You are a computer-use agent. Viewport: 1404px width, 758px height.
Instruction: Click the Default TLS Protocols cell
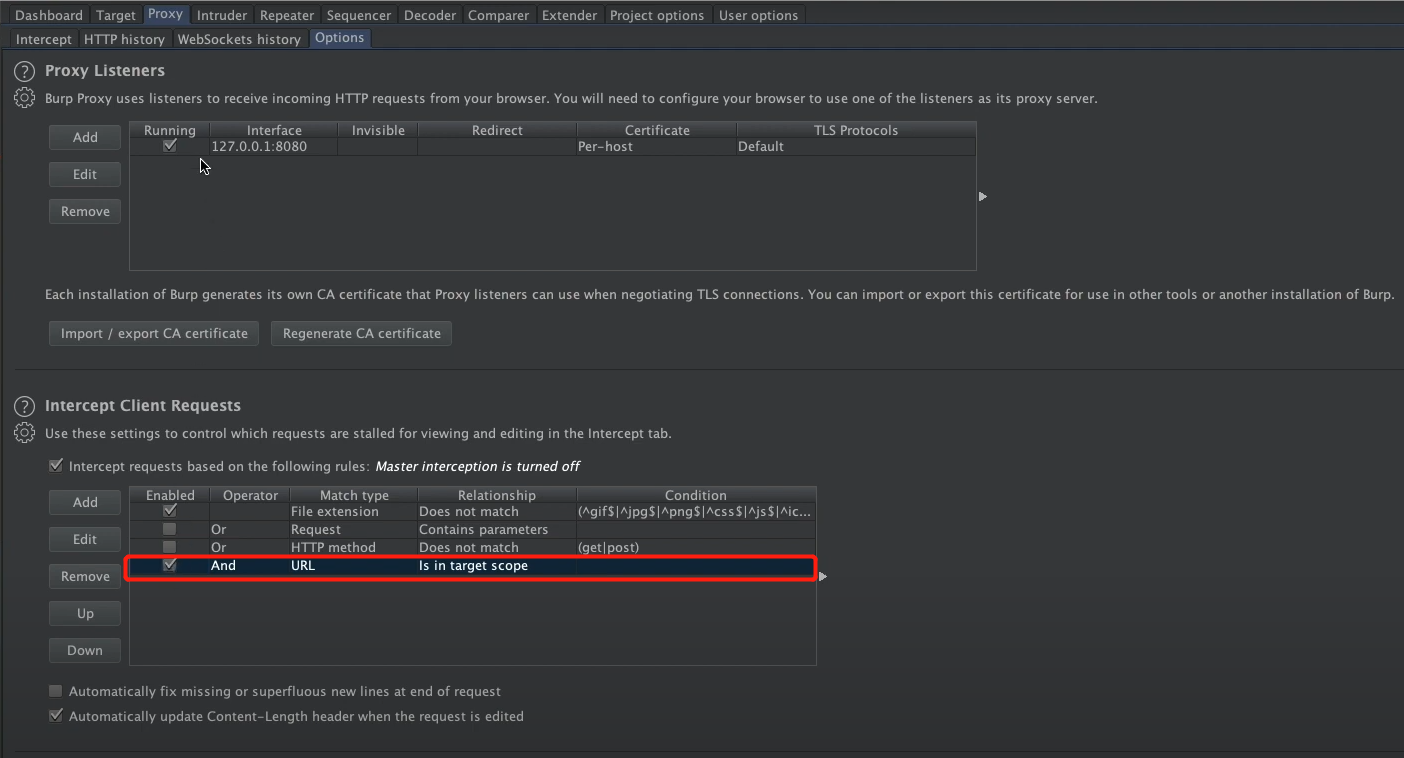coord(855,146)
